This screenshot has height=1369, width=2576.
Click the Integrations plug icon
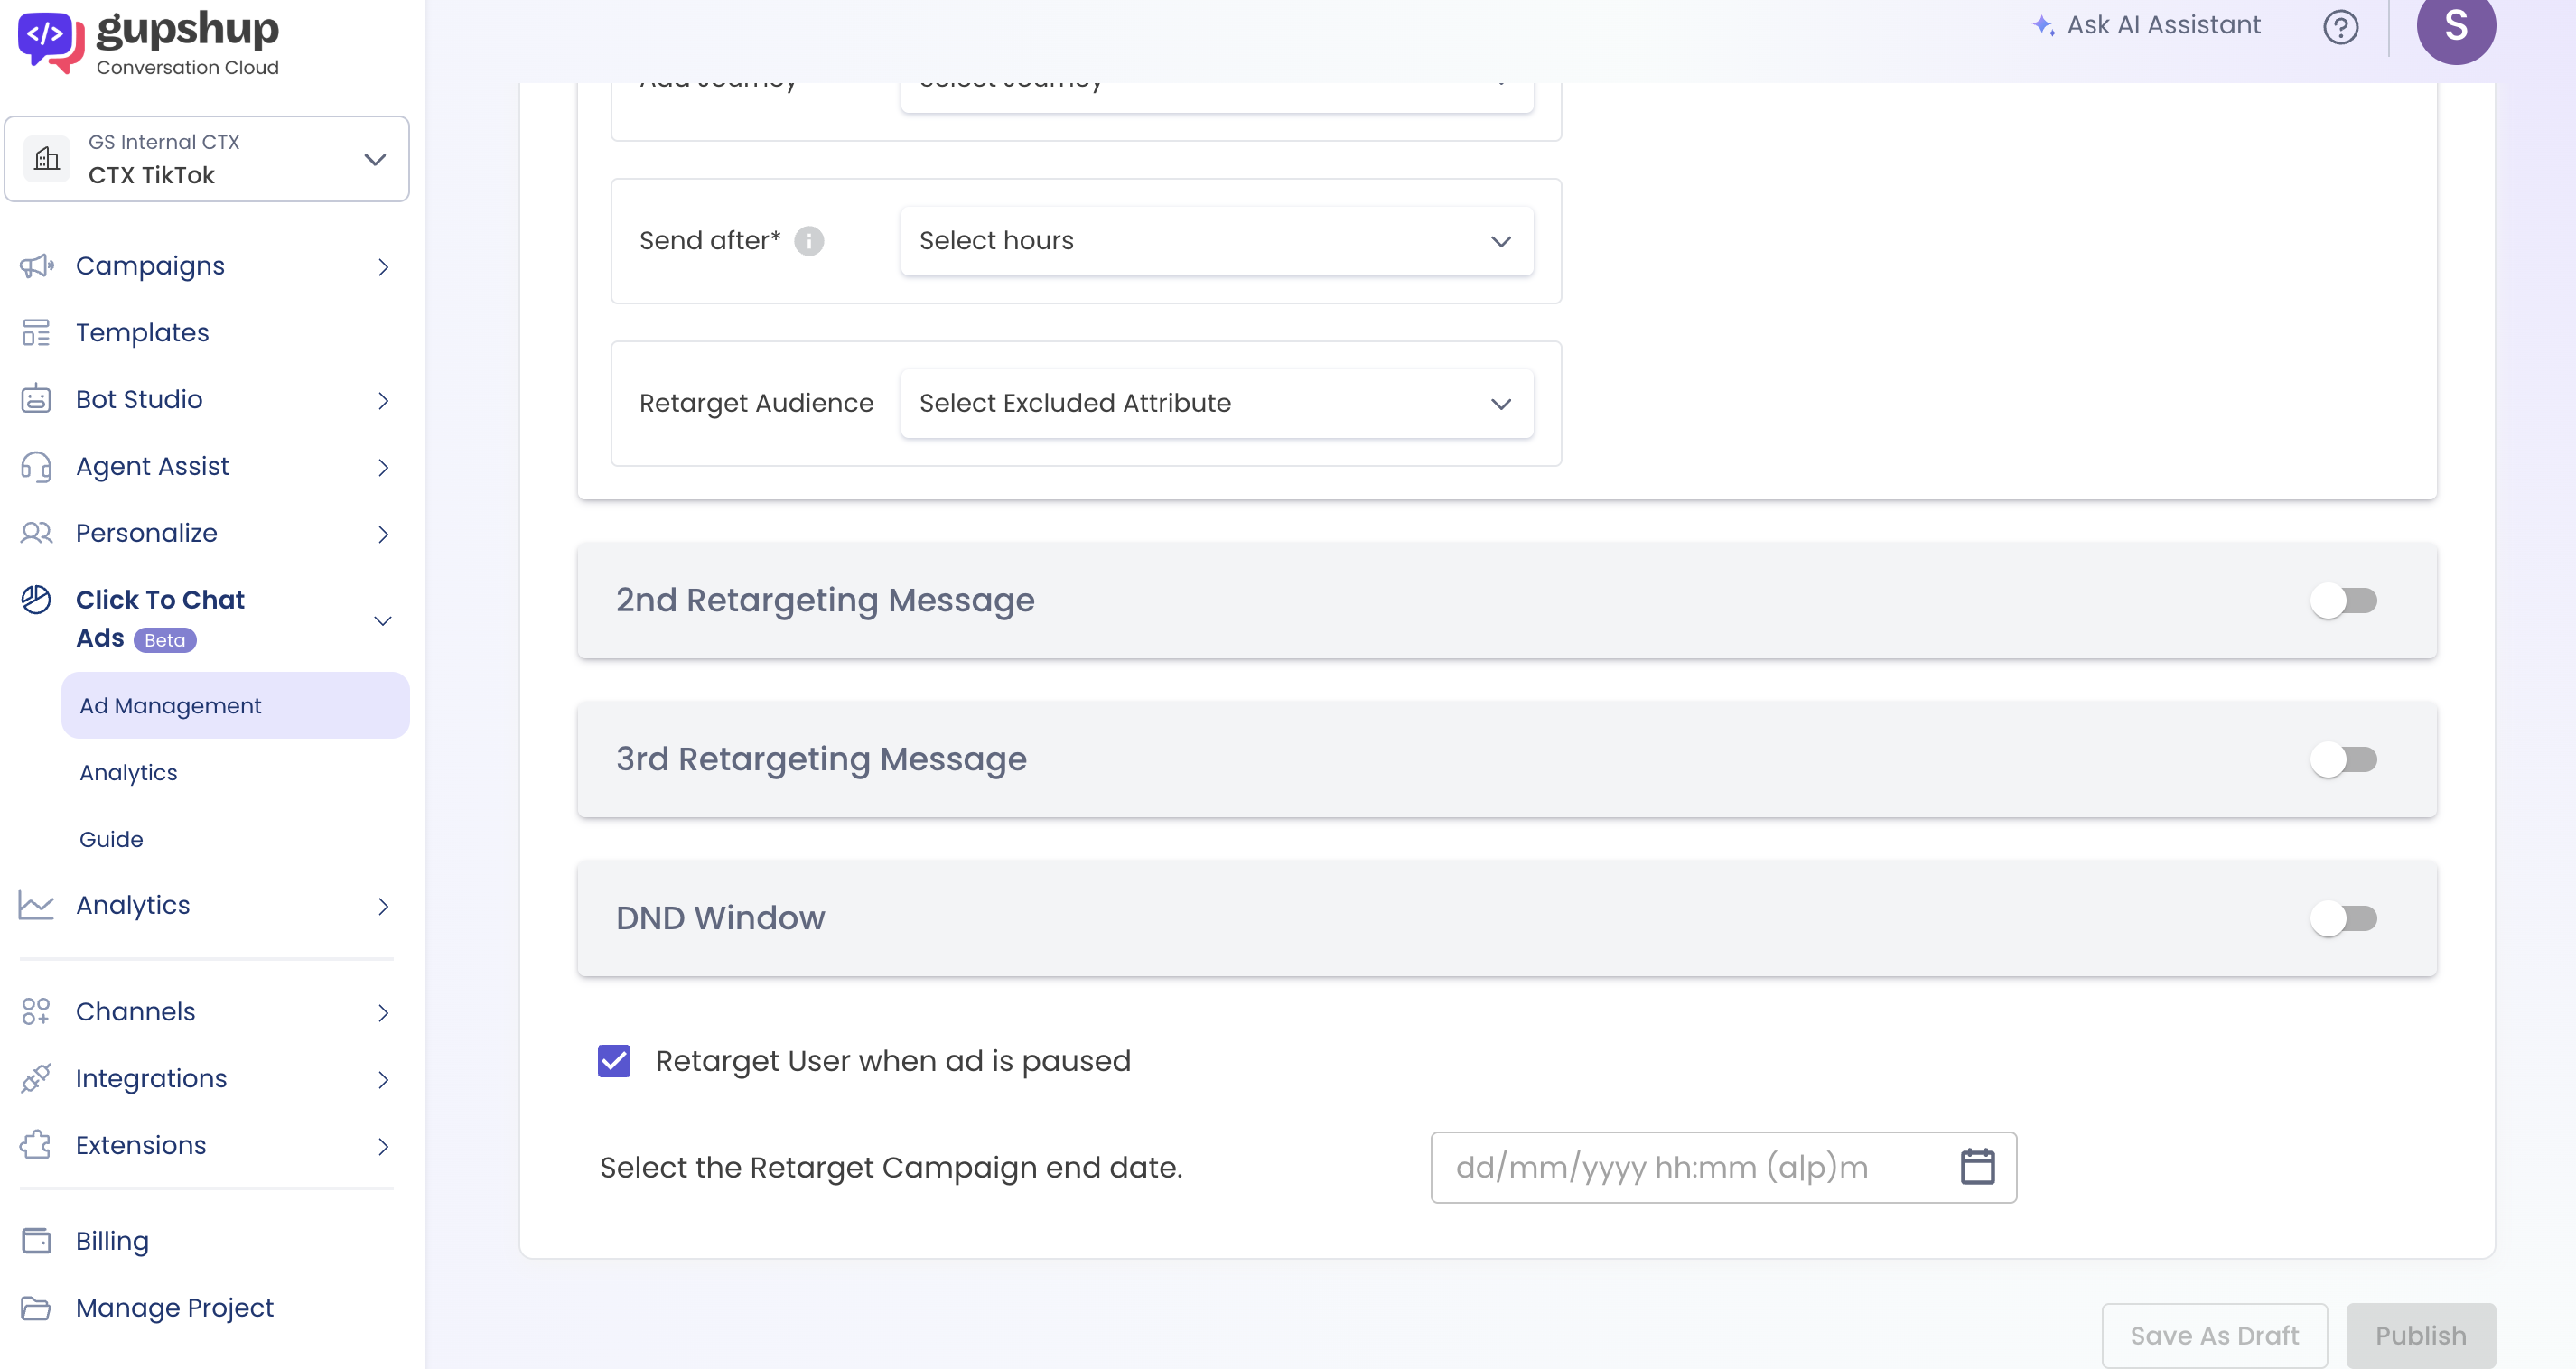click(37, 1078)
